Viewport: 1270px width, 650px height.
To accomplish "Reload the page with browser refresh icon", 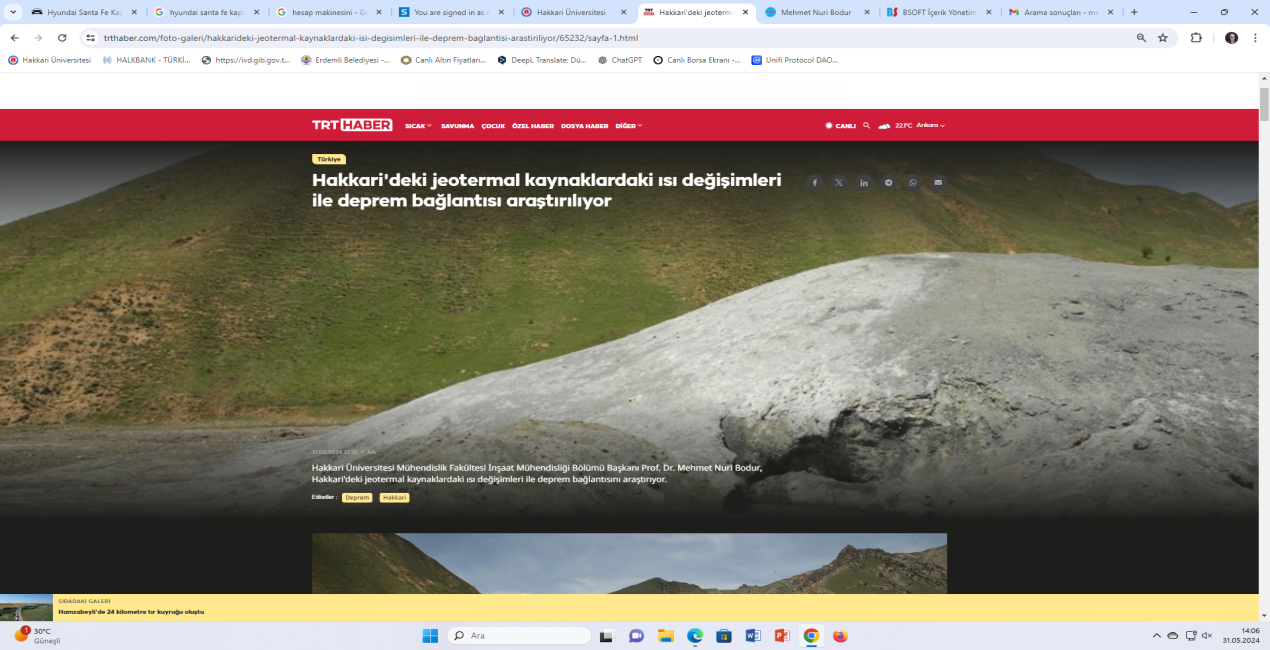I will (62, 38).
